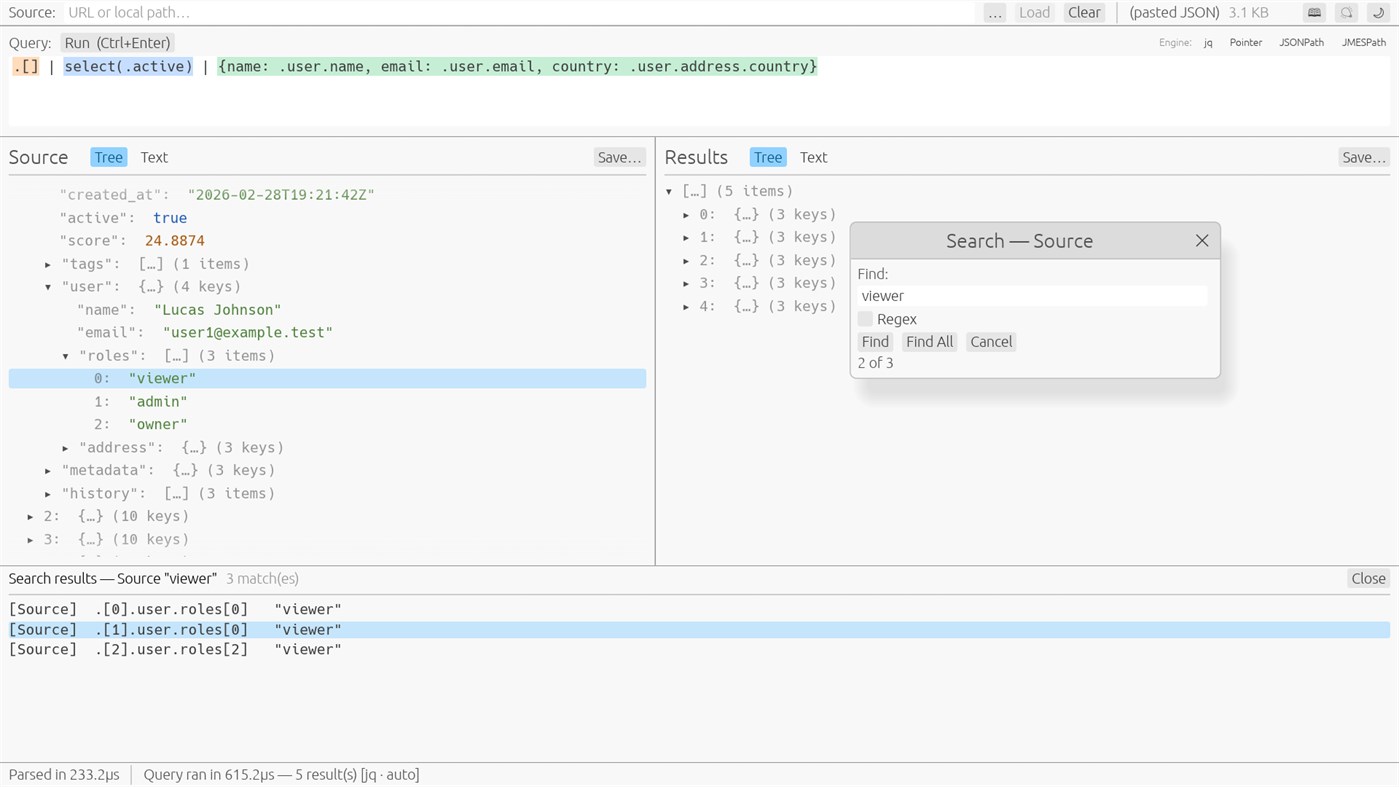Screen dimensions: 1399x787
Task: Expand result item 4 in Results tree
Action: point(686,307)
